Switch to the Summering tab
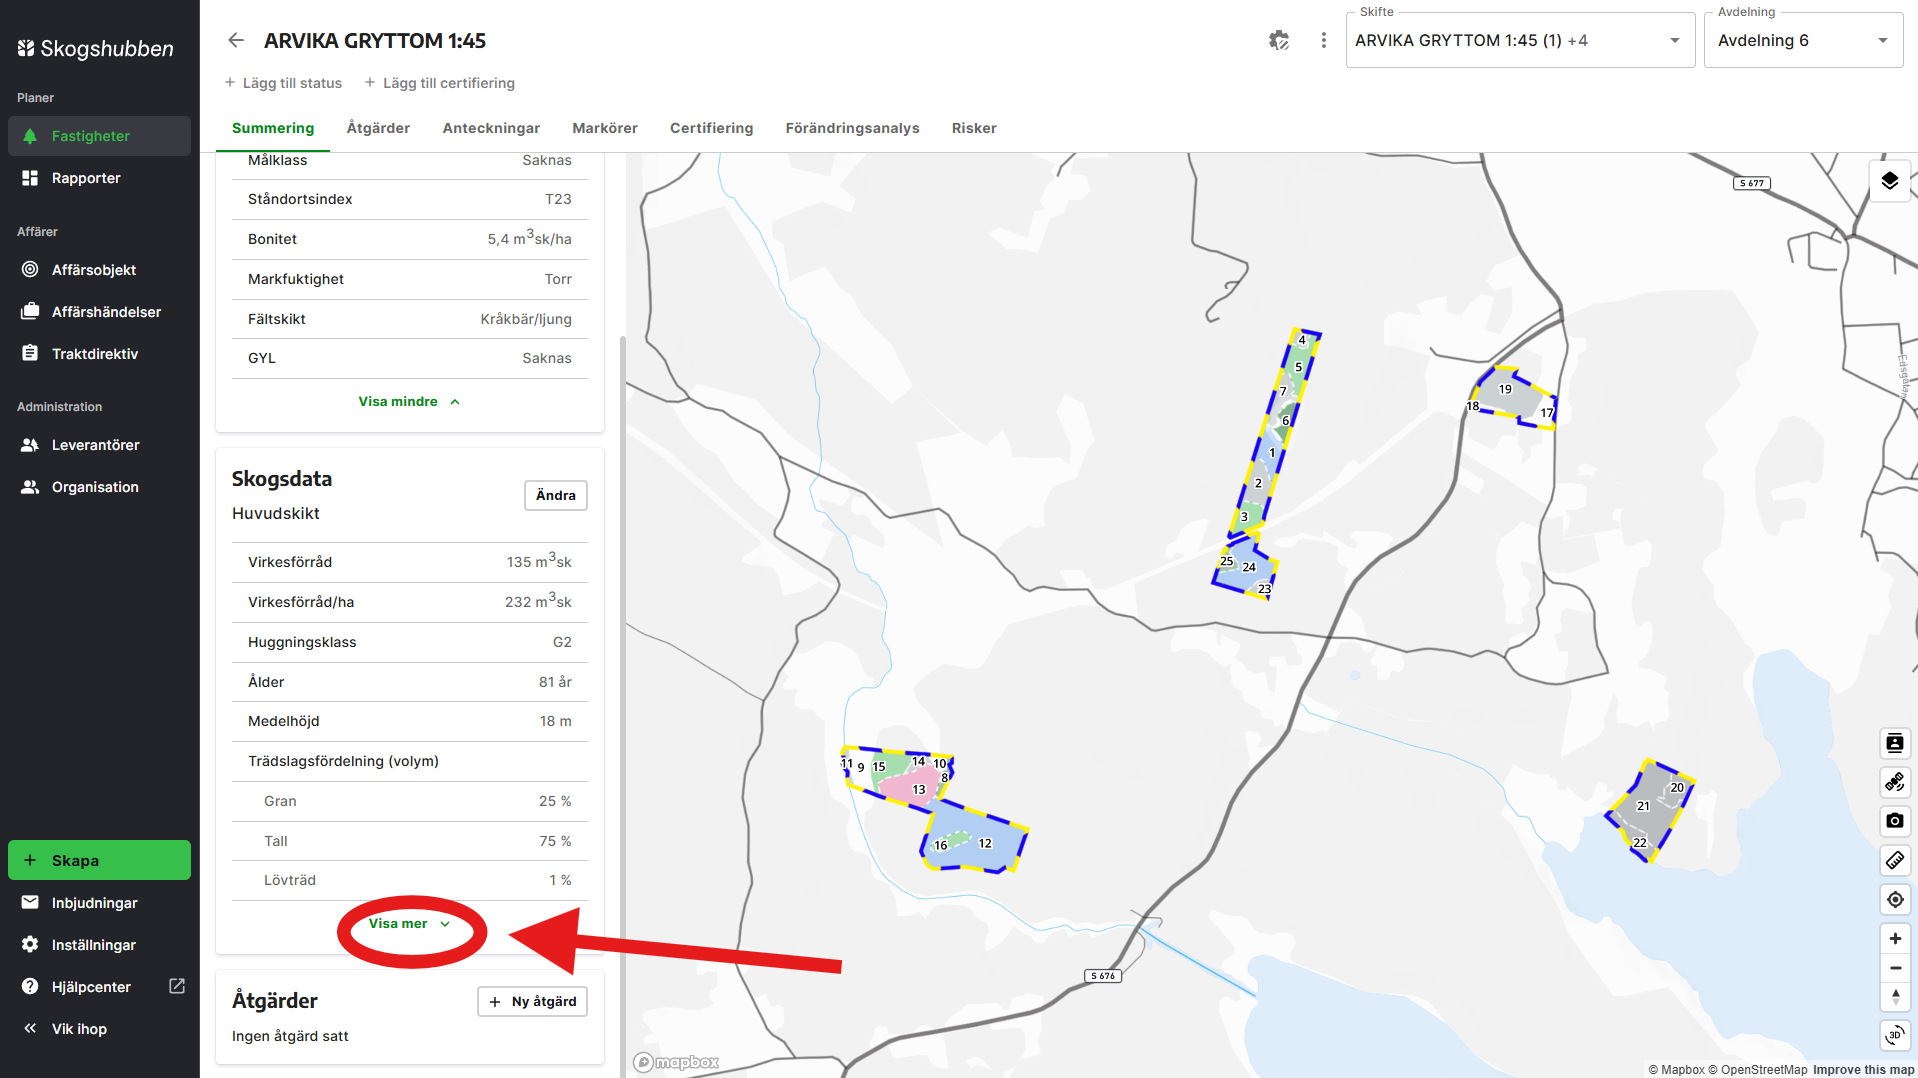 273,128
